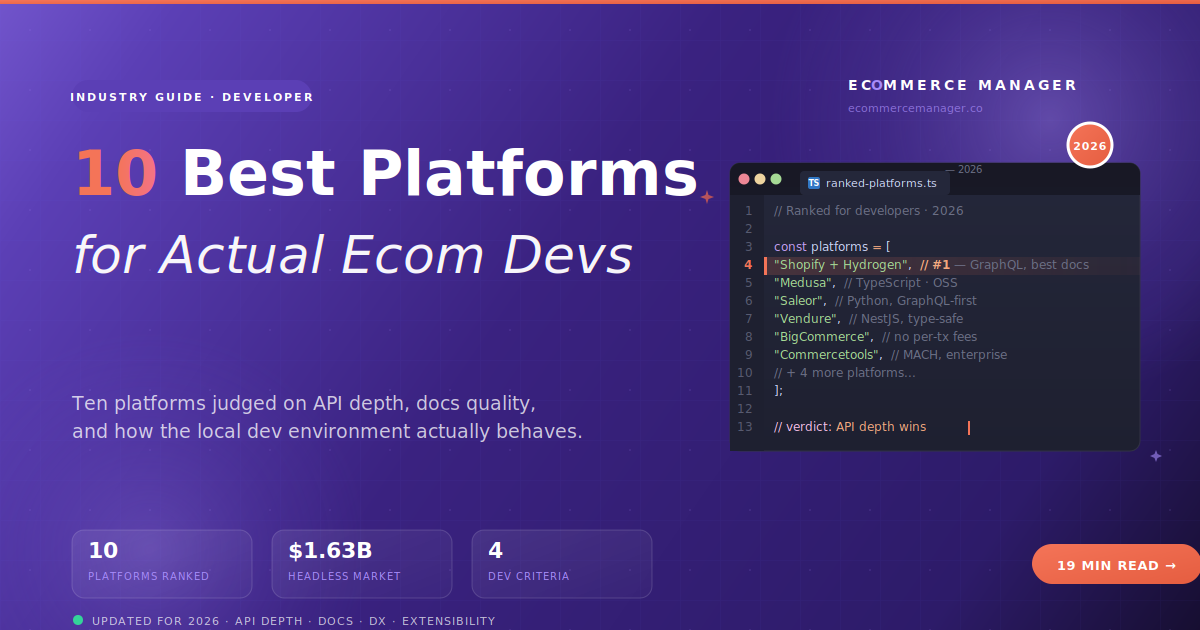Click the "UPDATED FOR 2026 · API DEPTH" footer text
The width and height of the screenshot is (1200, 630).
[293, 621]
